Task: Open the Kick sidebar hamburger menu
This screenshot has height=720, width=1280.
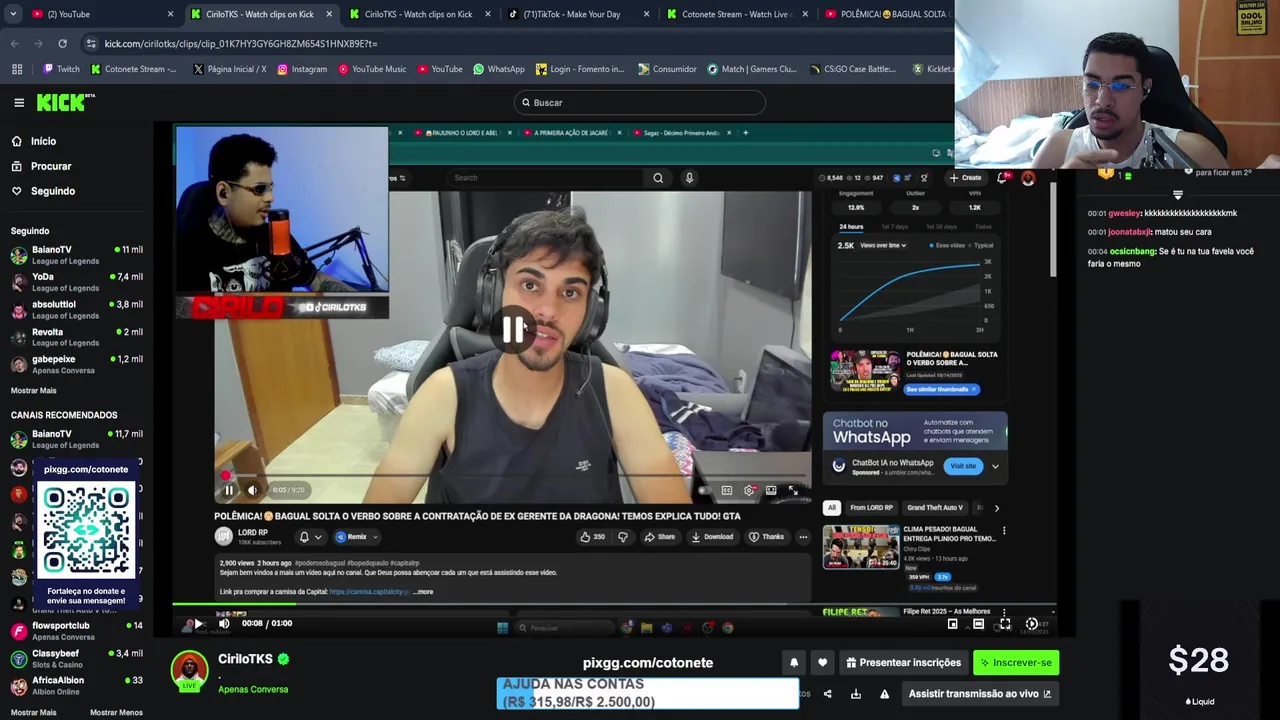Action: pos(19,102)
